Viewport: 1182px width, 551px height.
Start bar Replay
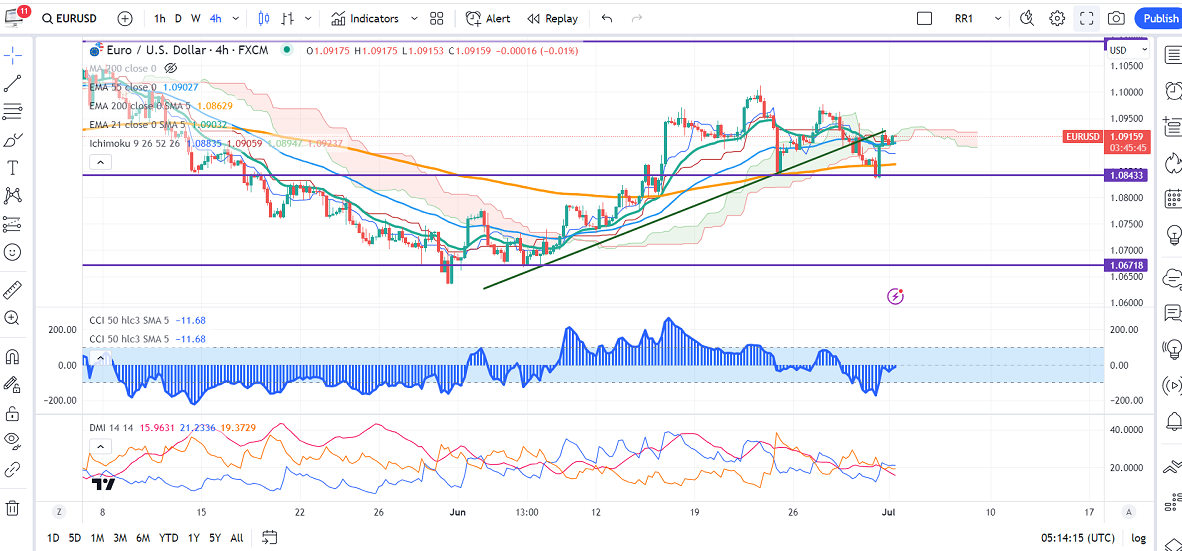coord(553,18)
